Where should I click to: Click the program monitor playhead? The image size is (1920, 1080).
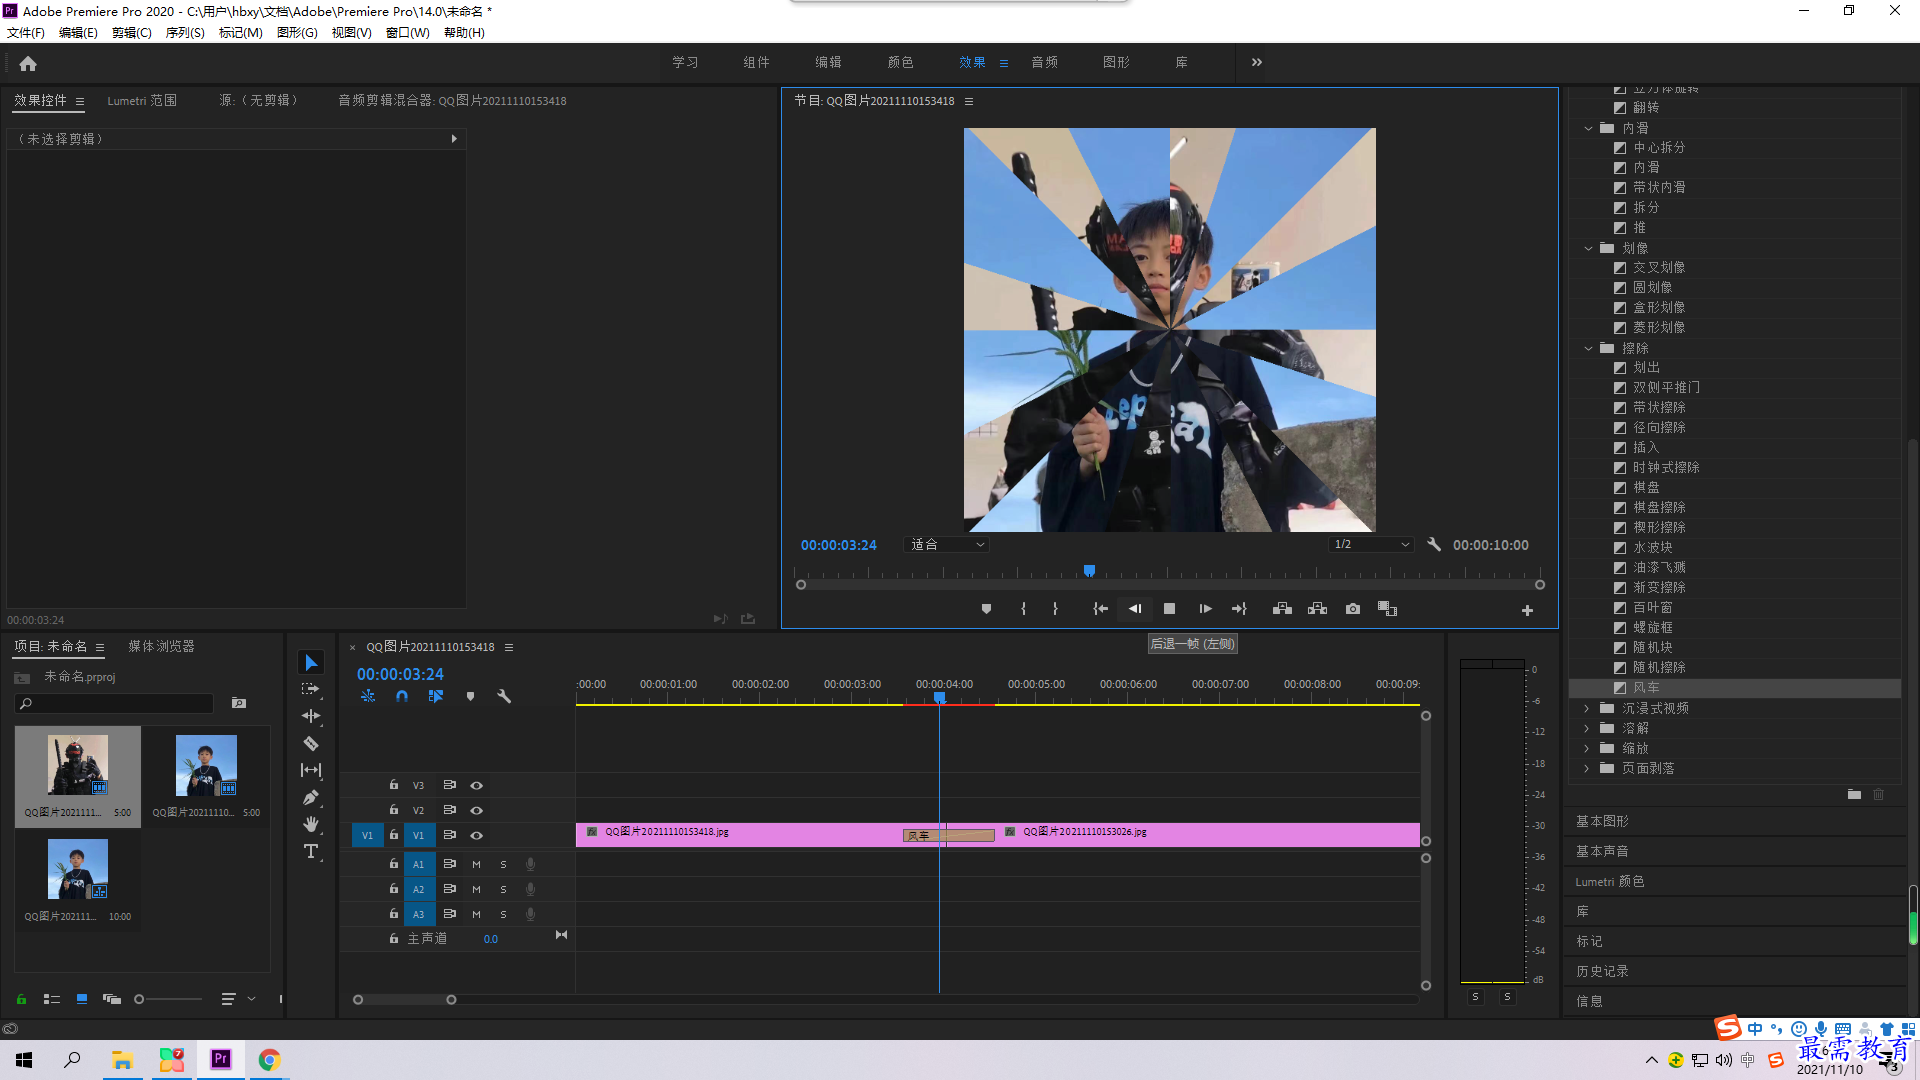[1089, 571]
